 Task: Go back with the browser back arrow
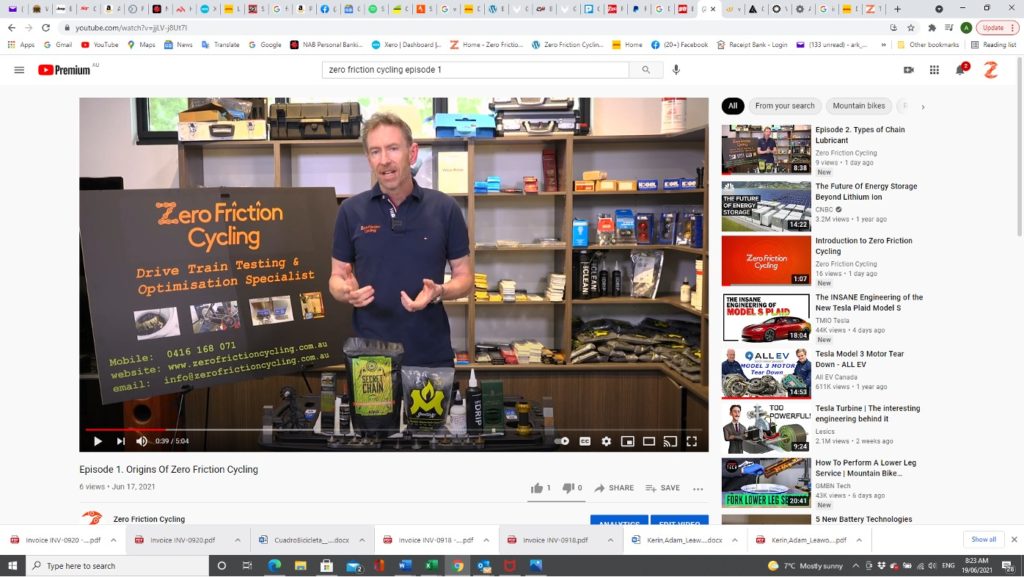point(12,27)
